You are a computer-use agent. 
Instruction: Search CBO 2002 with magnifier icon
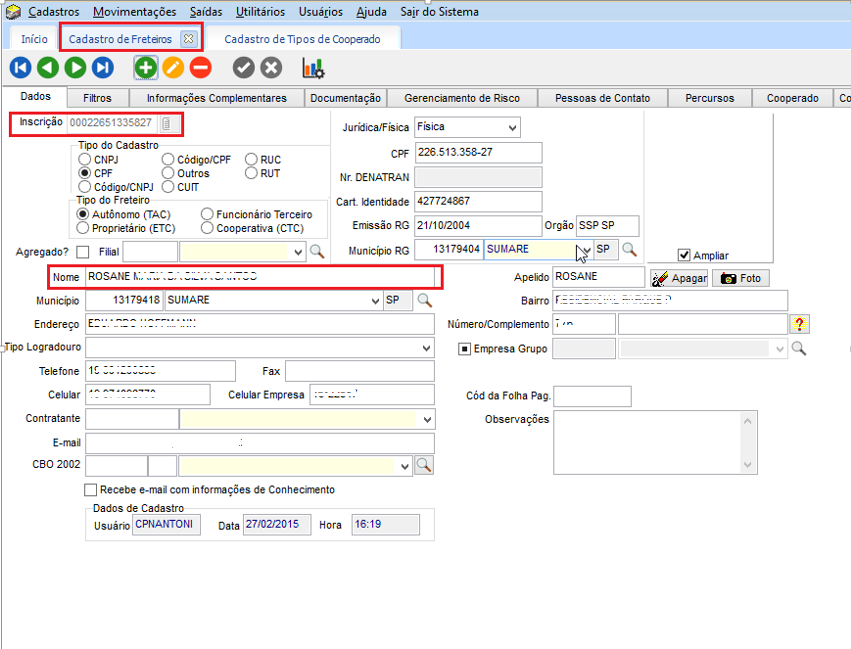pos(424,465)
